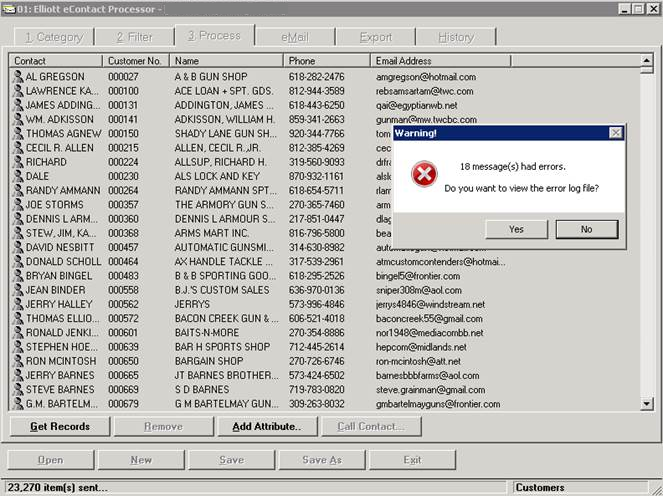Viewport: 663px width, 496px height.
Task: Click the contact icon next to JERRY HALLEY
Action: (x=18, y=304)
